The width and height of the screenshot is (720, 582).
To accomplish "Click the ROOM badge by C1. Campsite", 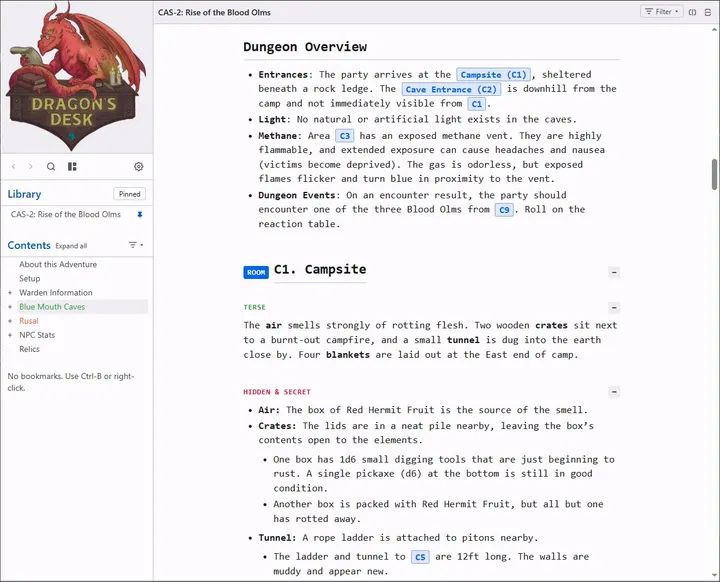I will [256, 272].
